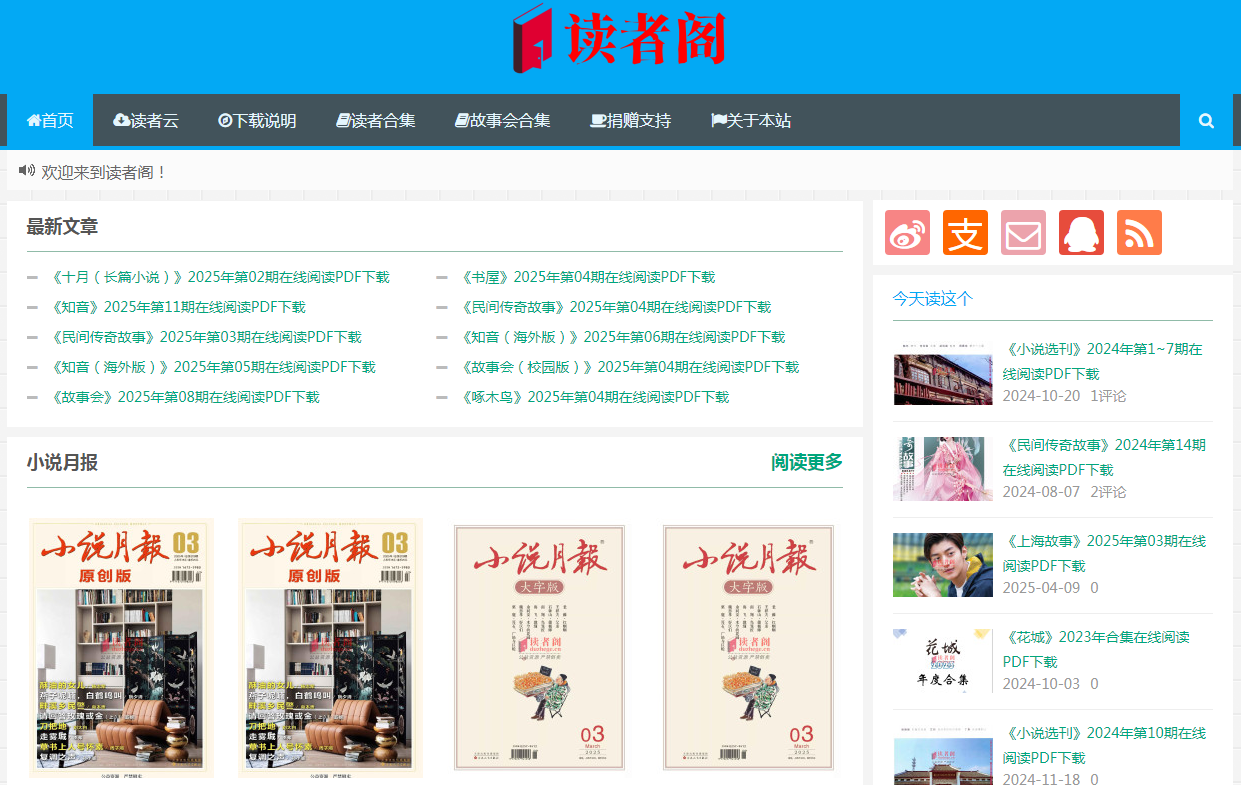Click the orange Alipay (支) icon
Screen dimensions: 1241x785
[965, 233]
